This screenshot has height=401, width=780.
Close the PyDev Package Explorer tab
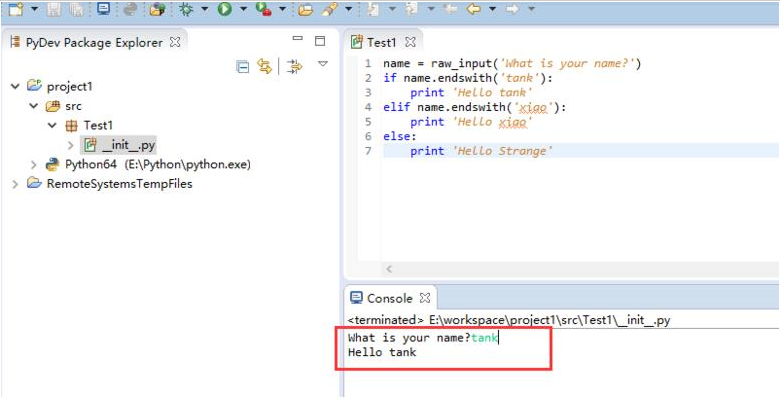click(x=175, y=42)
